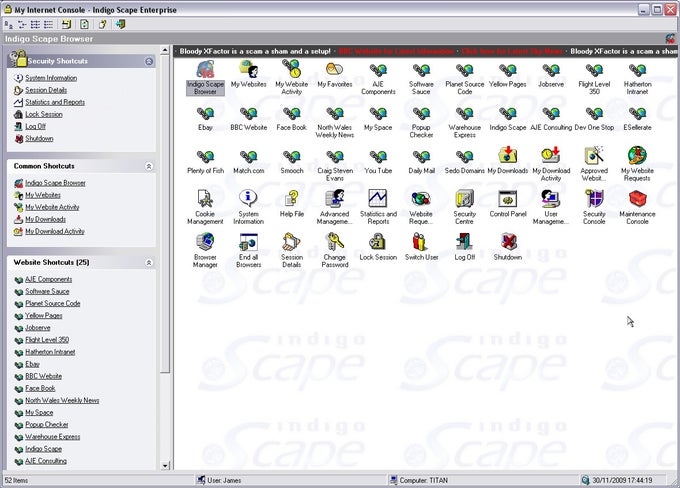Screen dimensions: 680x488
Task: Click the Log Off door icon in main pane
Action: tap(464, 242)
